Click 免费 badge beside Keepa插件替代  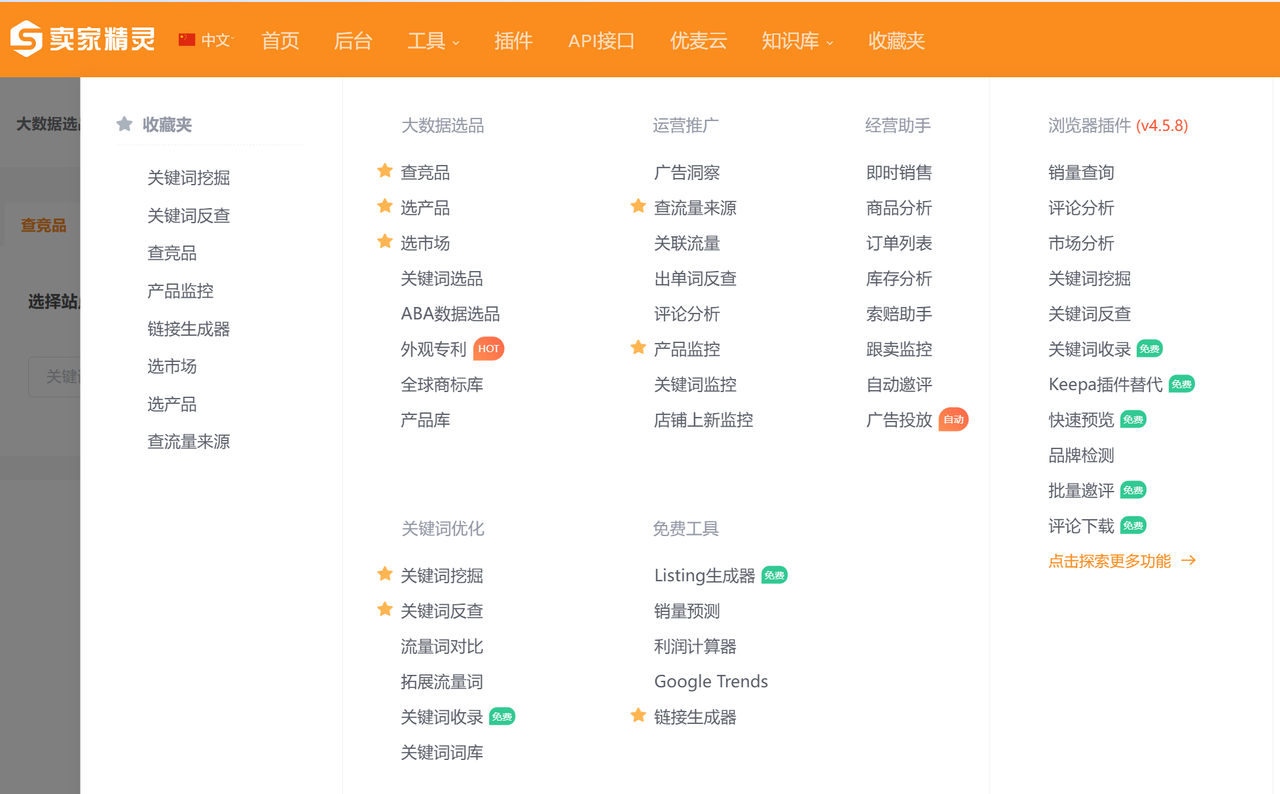click(x=1182, y=384)
